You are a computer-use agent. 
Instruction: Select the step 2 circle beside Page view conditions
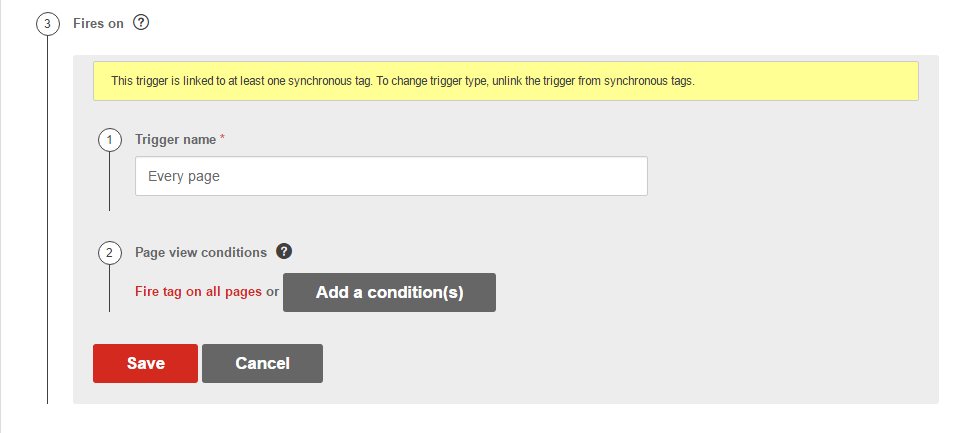pos(109,253)
